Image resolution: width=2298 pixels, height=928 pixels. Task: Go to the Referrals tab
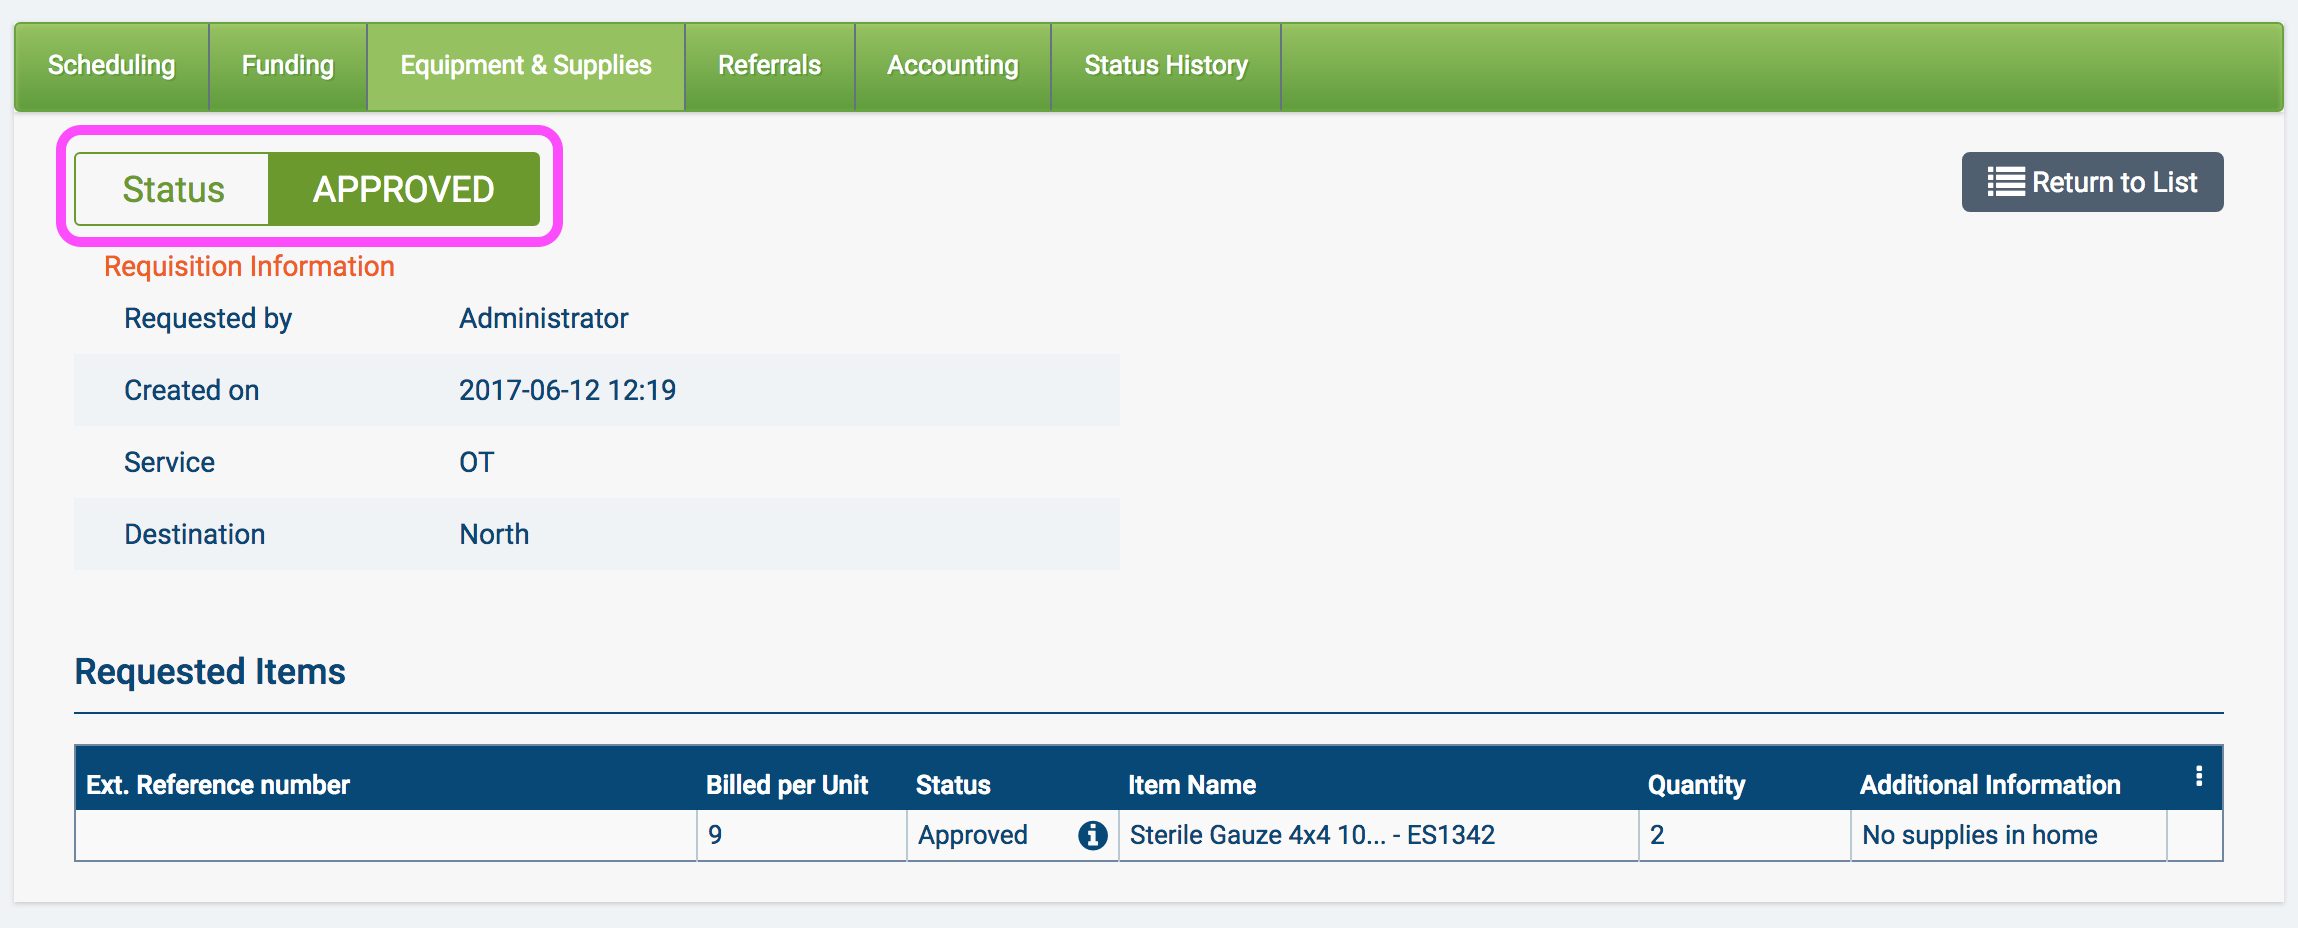tap(769, 66)
